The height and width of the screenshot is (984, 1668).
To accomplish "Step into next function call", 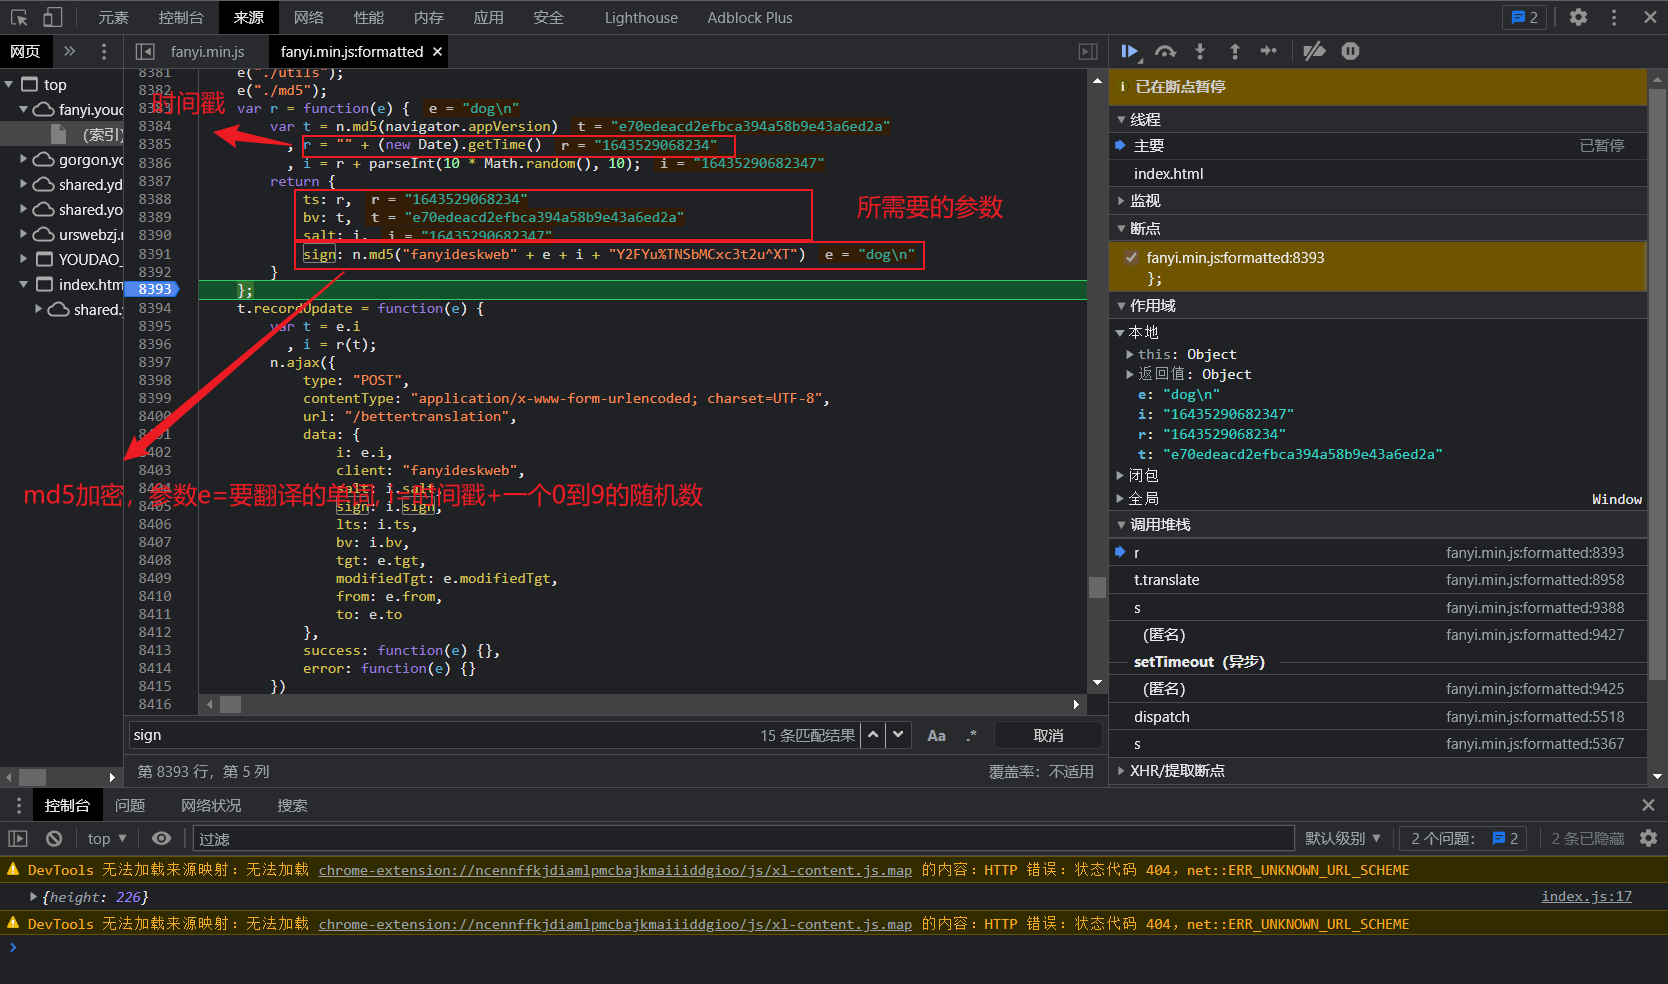I will [x=1200, y=51].
